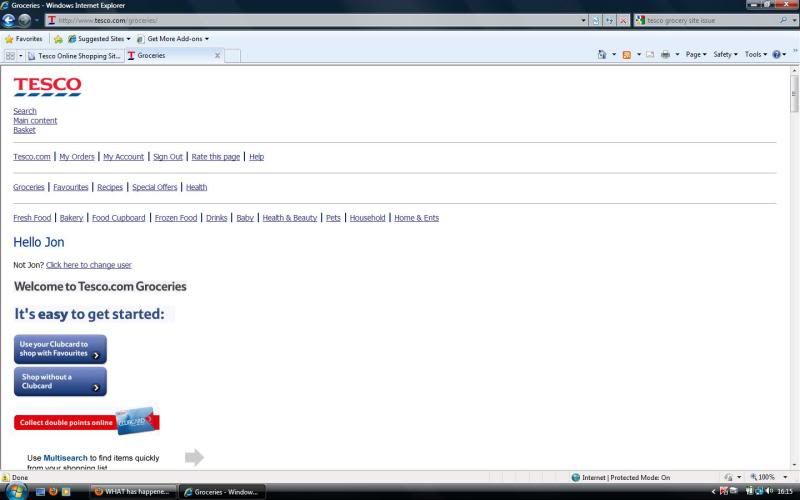Click the address bar URL field
This screenshot has width=800, height=500.
click(300, 20)
